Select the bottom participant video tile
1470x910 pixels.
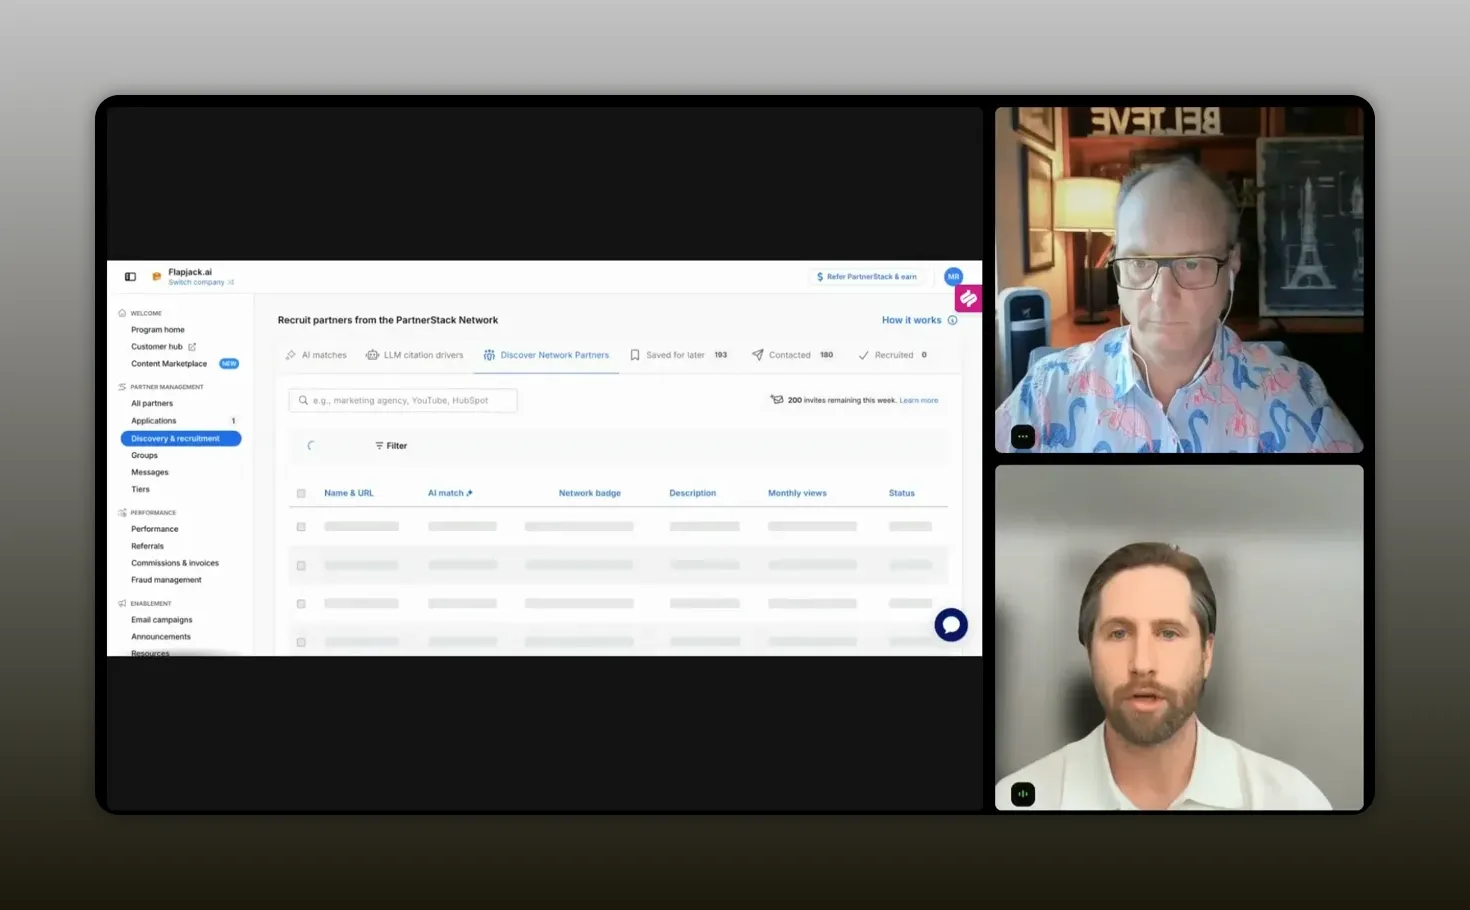point(1179,637)
